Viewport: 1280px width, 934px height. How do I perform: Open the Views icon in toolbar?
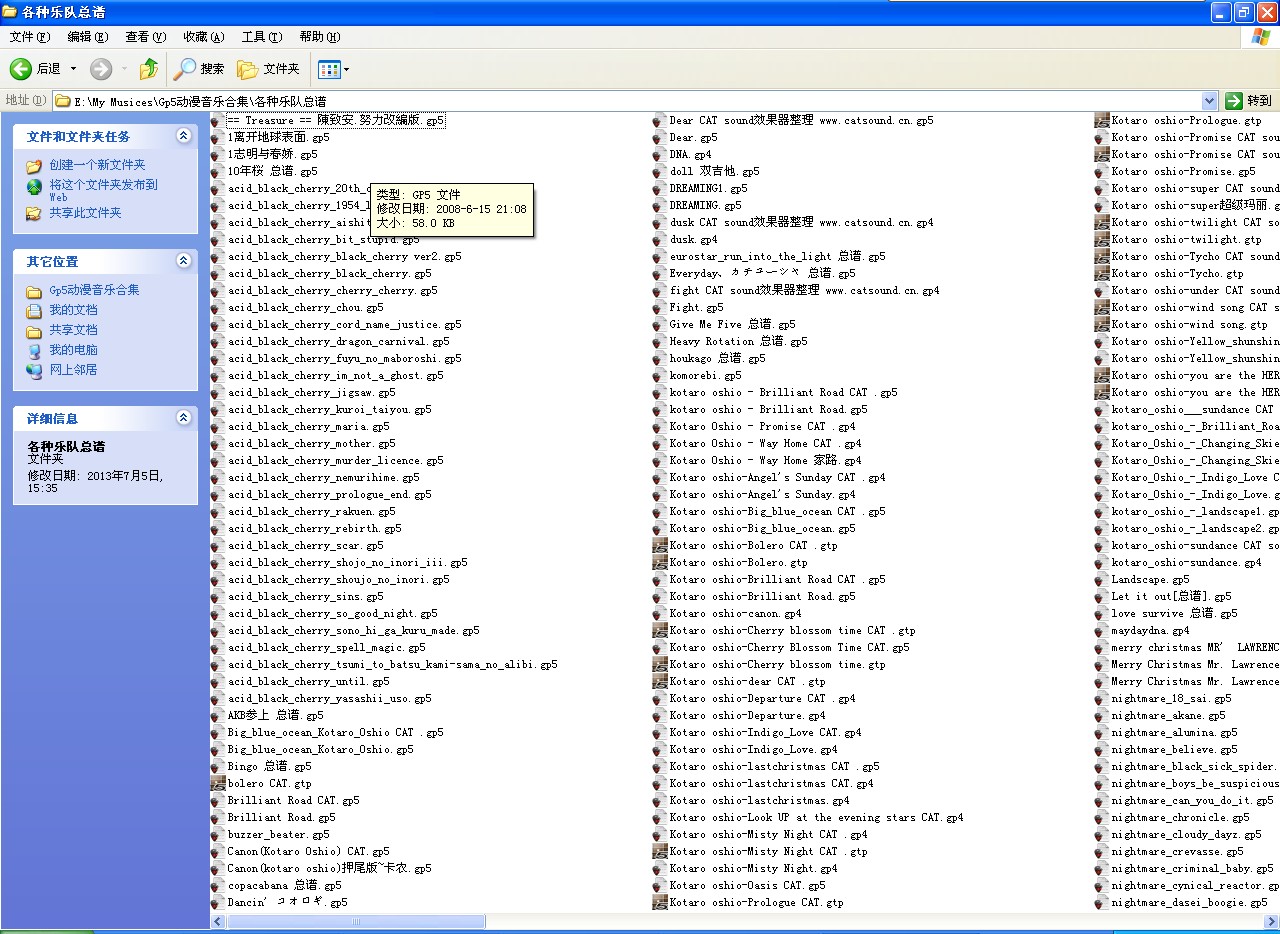tap(329, 69)
